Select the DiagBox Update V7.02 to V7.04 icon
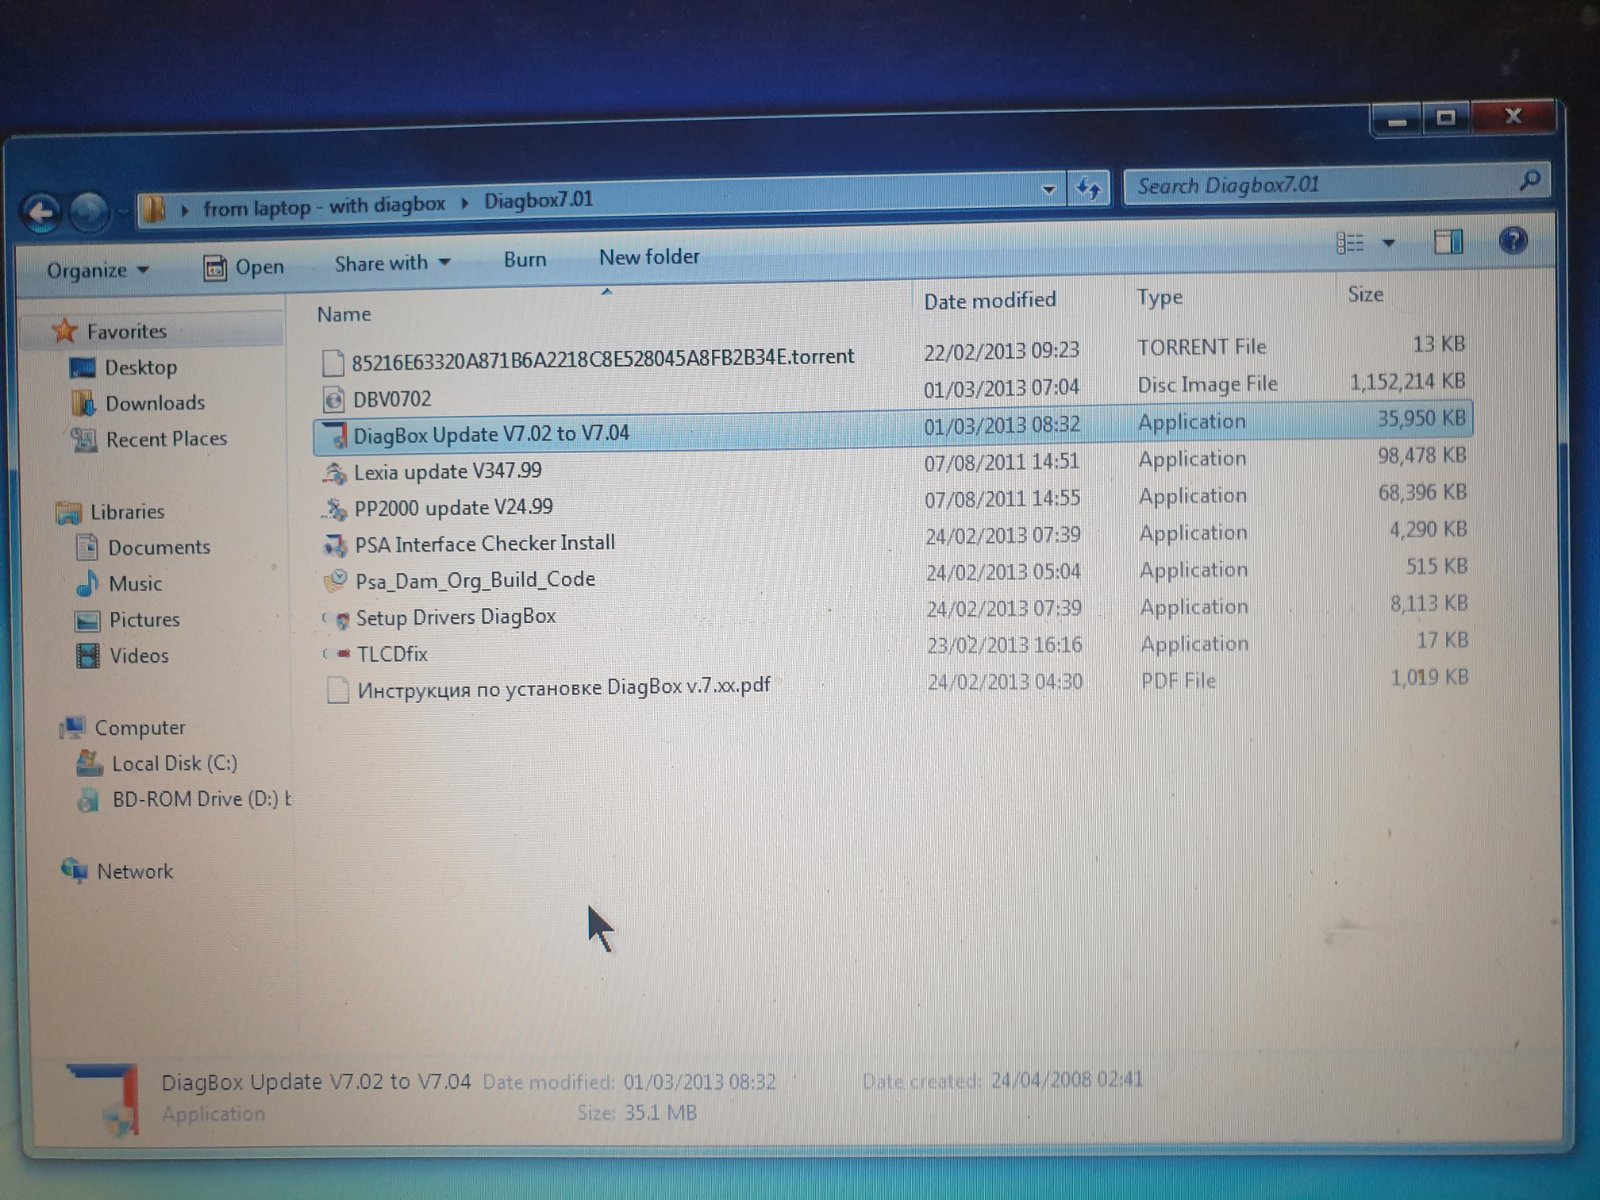 click(x=335, y=436)
